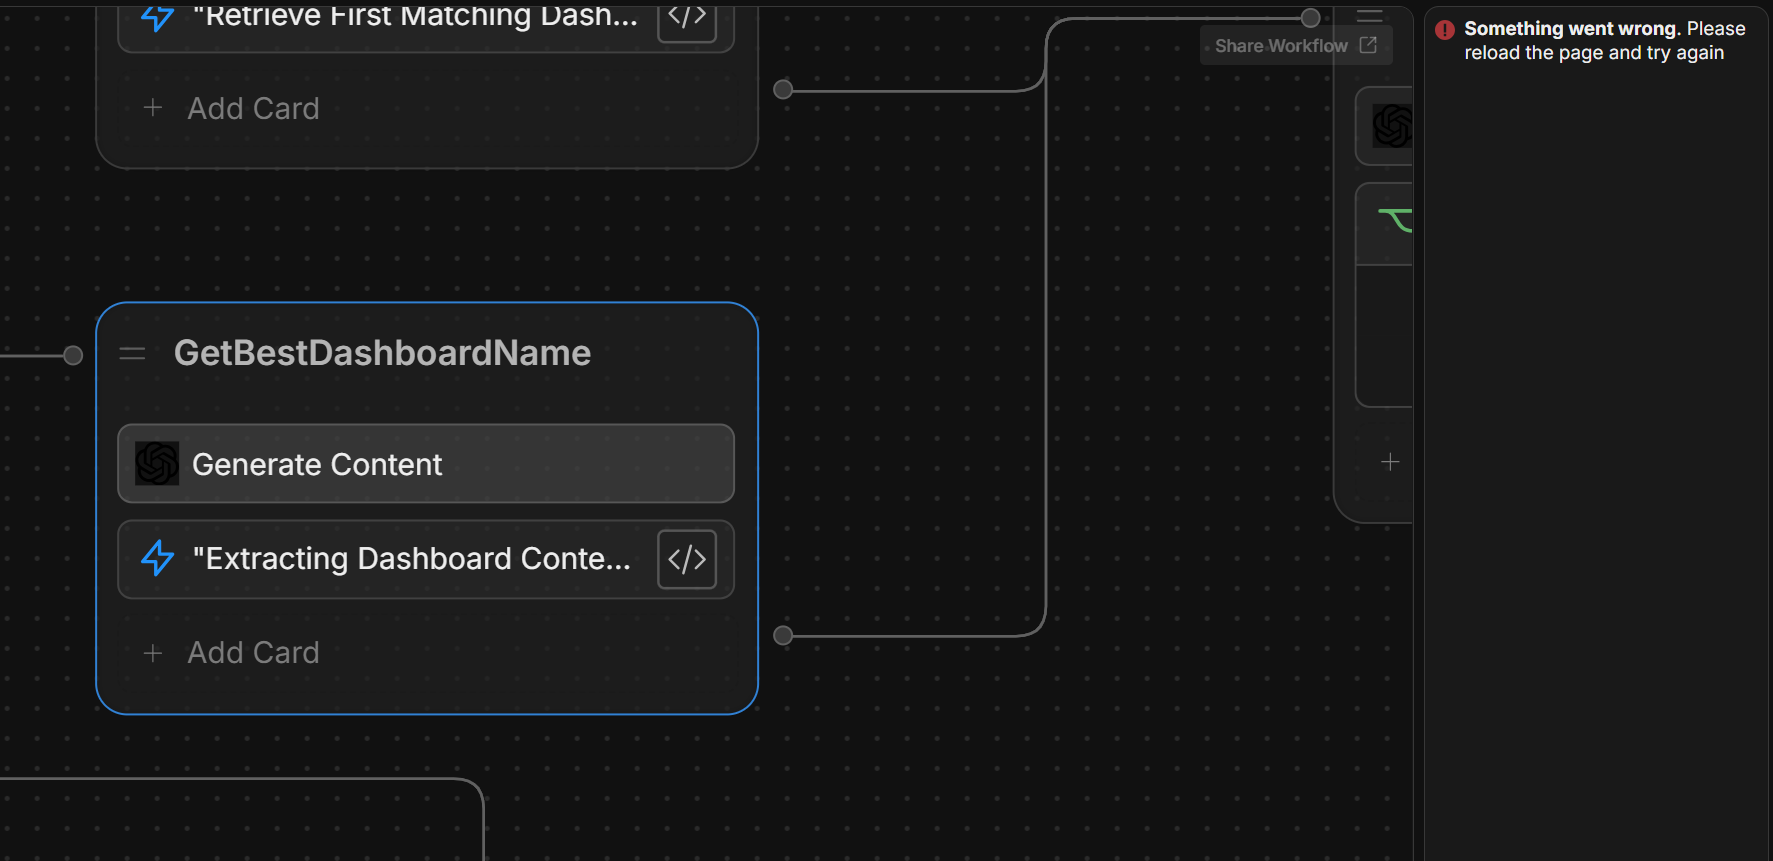Click upper node's output connector dot
The image size is (1773, 861).
783,90
